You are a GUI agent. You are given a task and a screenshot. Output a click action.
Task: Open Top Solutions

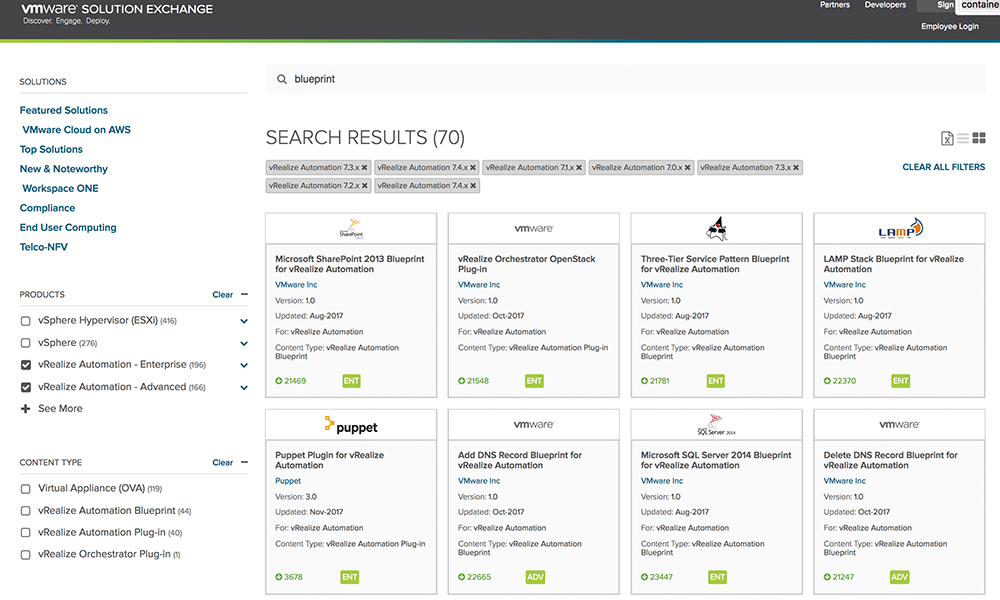coord(51,149)
